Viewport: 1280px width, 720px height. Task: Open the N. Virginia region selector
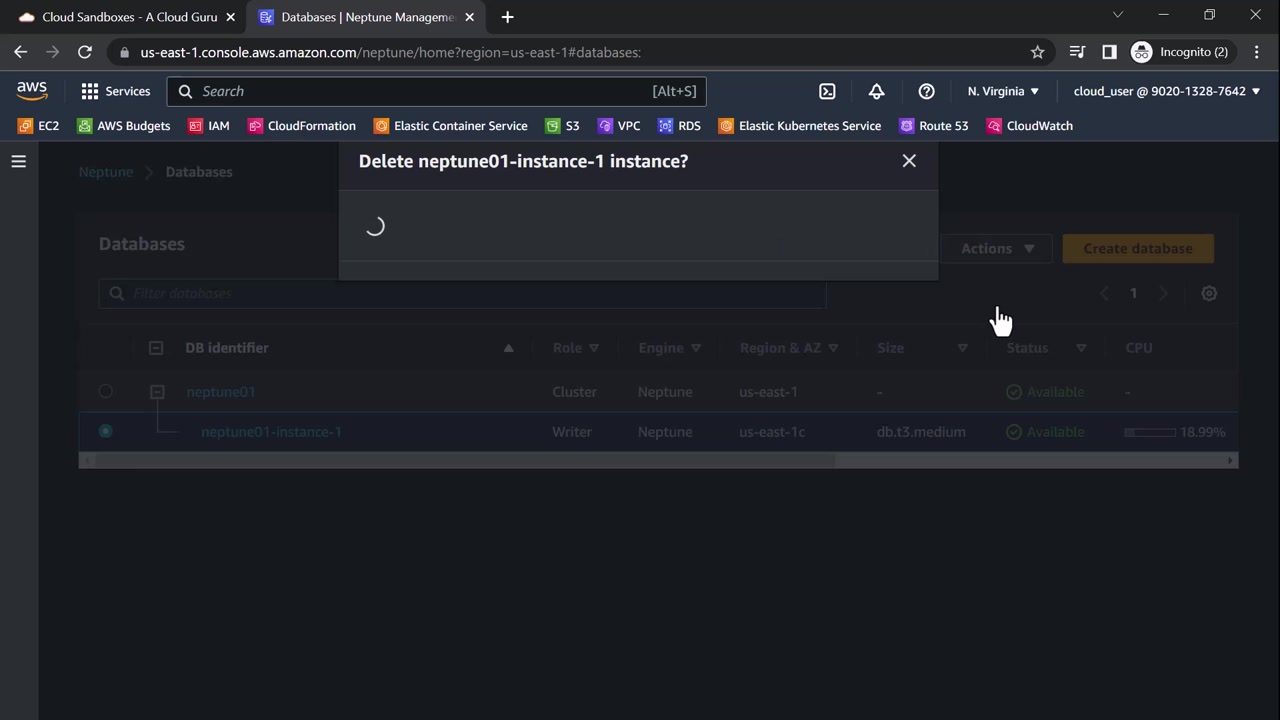click(x=1003, y=91)
